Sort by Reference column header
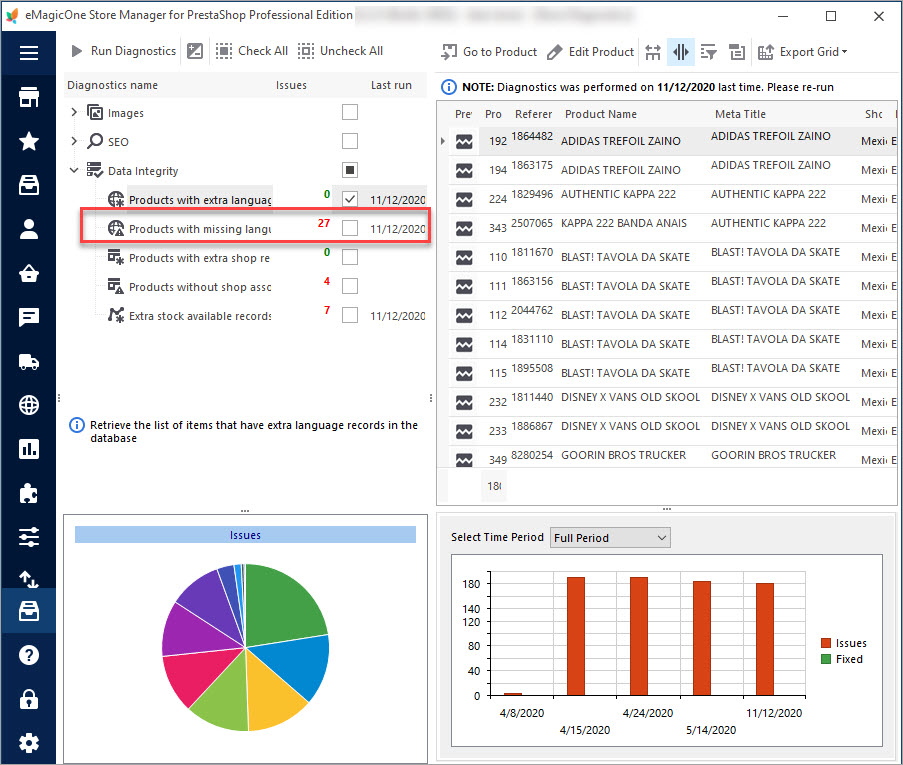Screen dimensions: 903x765 point(533,114)
